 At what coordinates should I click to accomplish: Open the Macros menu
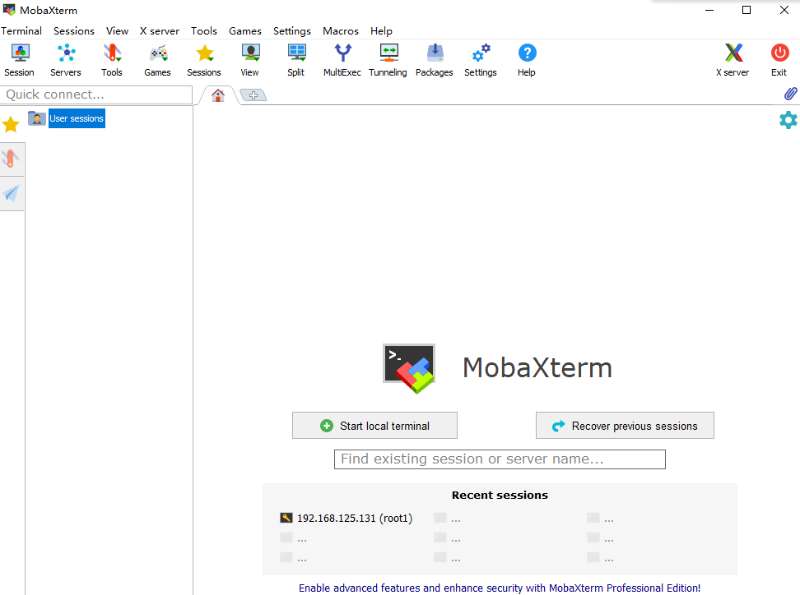click(x=340, y=31)
